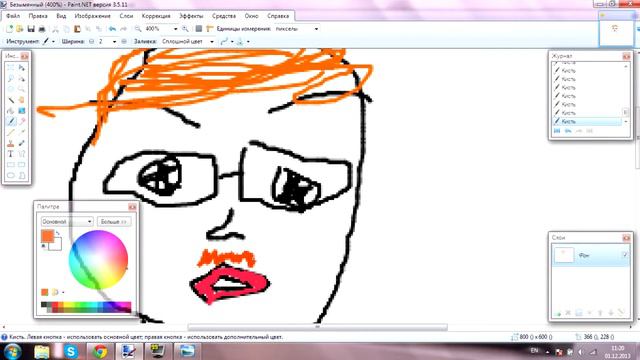Select the highlighted Кисть history entry

coord(587,122)
